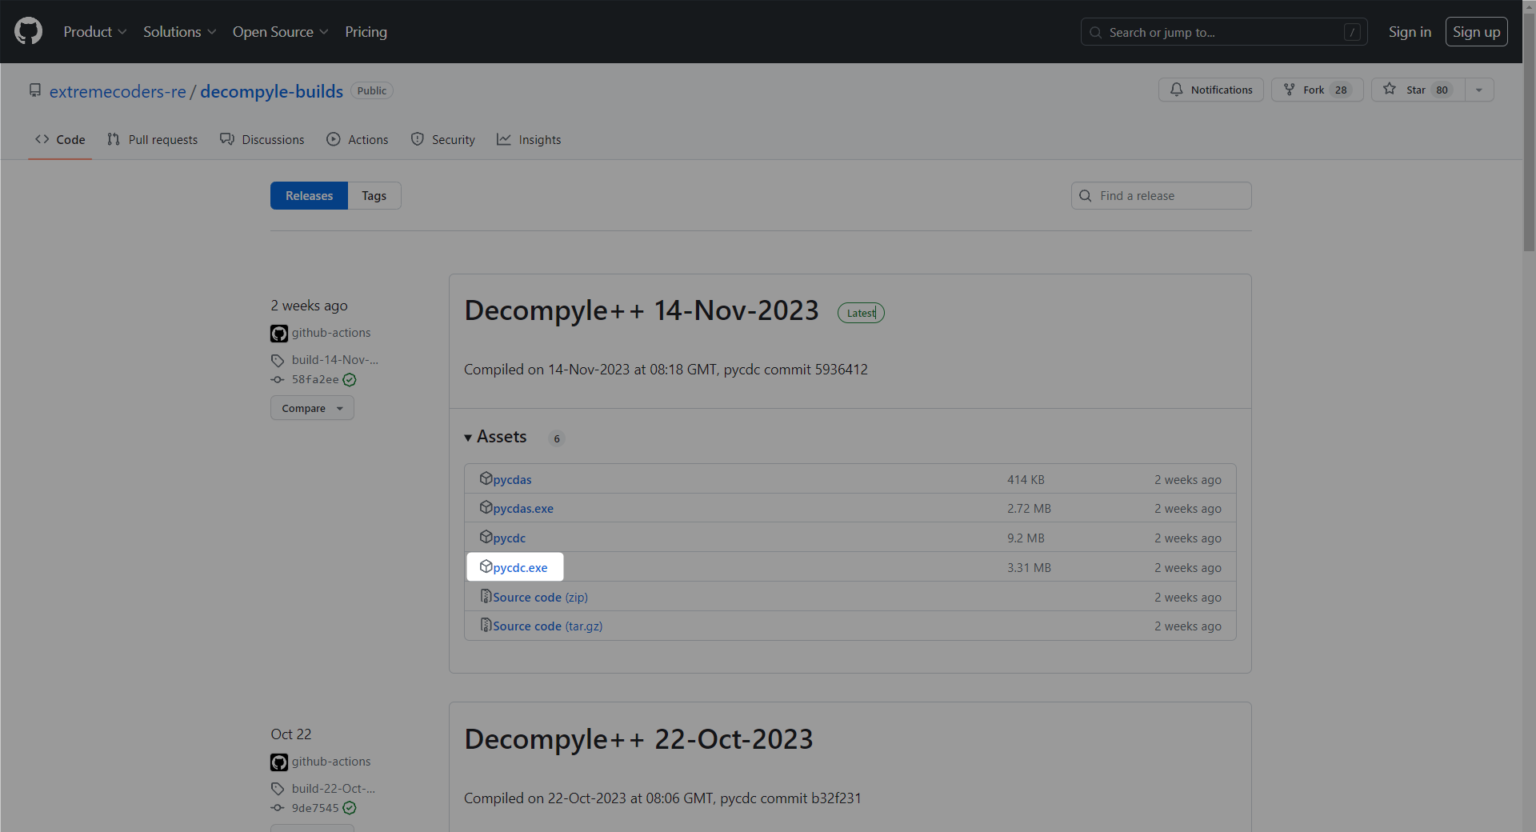Viewport: 1536px width, 832px height.
Task: Click the Notifications bell button
Action: coord(1211,90)
